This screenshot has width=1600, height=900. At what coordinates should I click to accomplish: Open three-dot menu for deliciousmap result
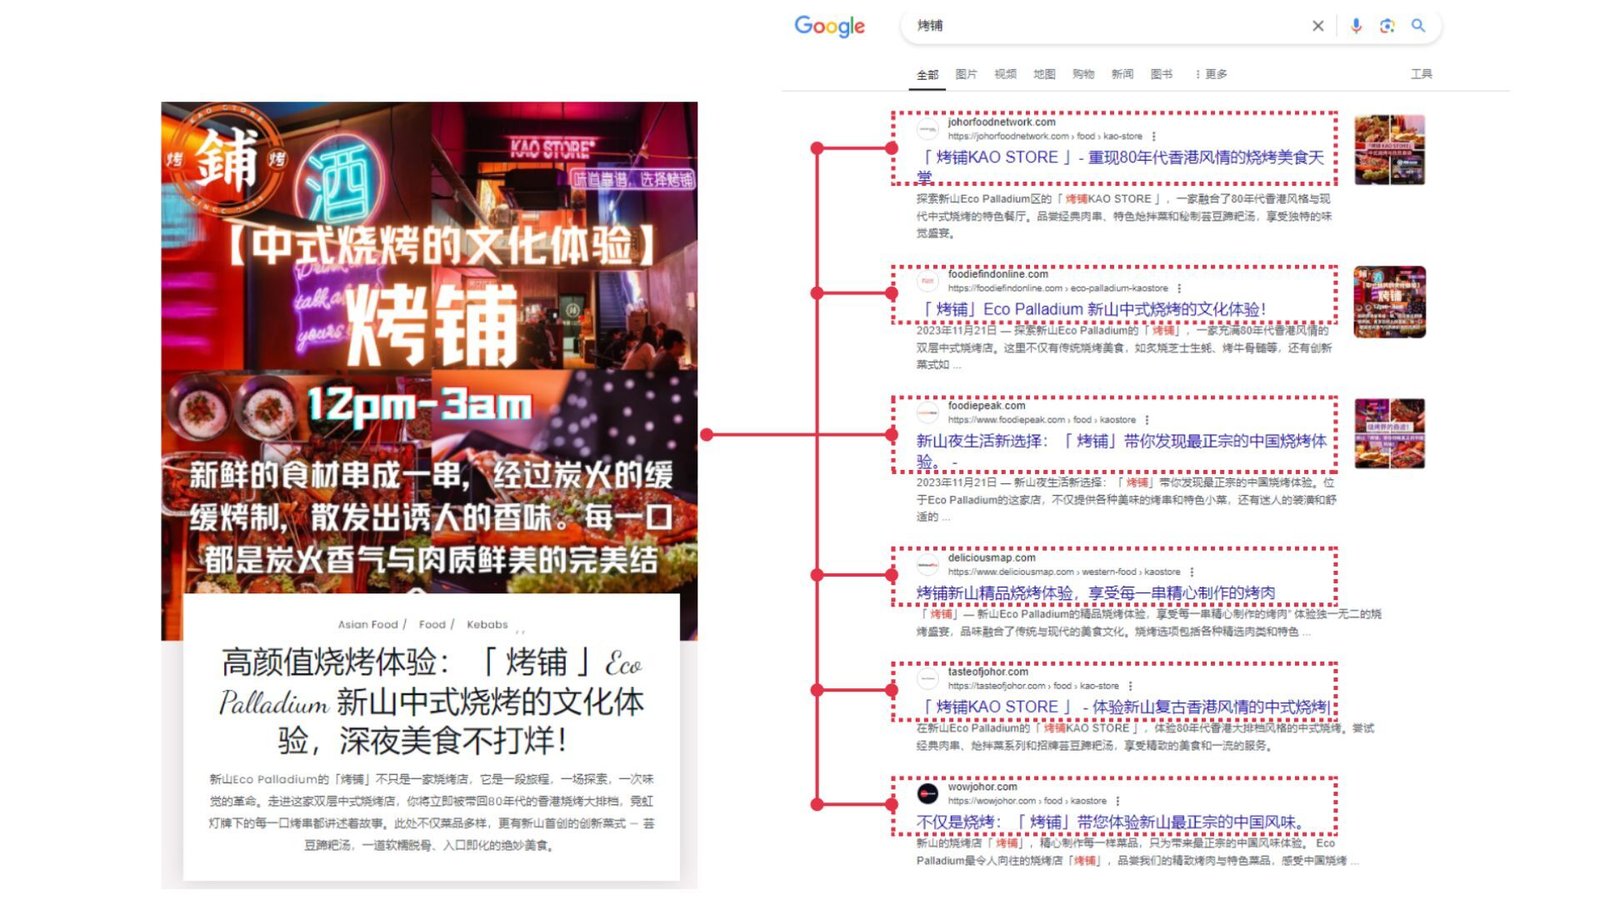click(x=1192, y=572)
